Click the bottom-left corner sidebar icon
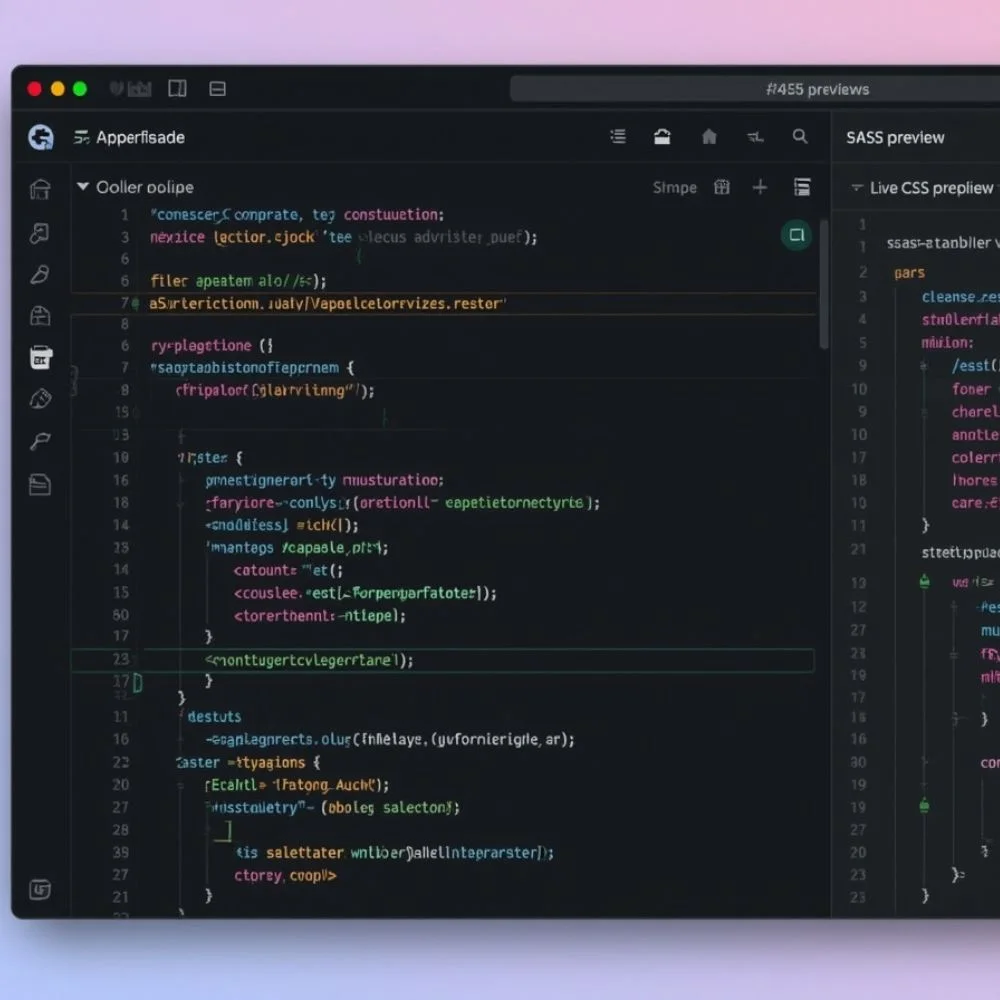1000x1000 pixels. click(40, 889)
